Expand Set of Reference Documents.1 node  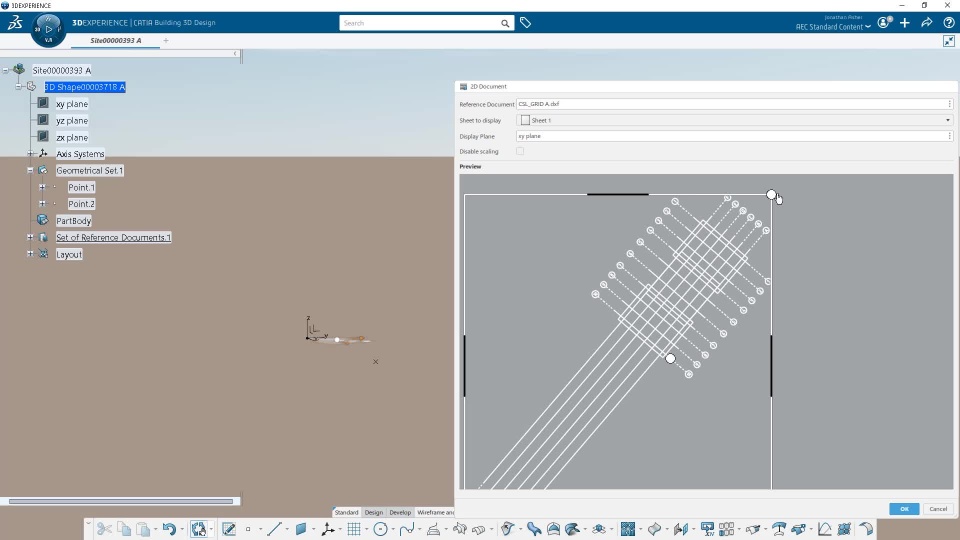[30, 237]
